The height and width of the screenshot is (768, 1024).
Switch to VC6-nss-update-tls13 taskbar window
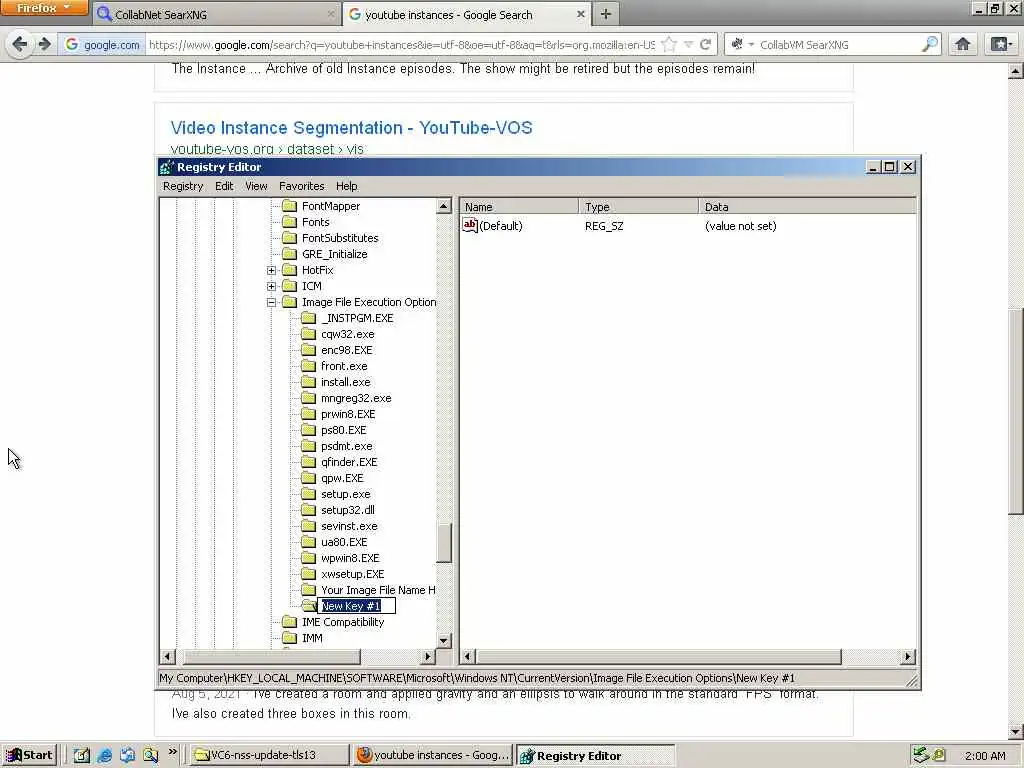point(269,756)
